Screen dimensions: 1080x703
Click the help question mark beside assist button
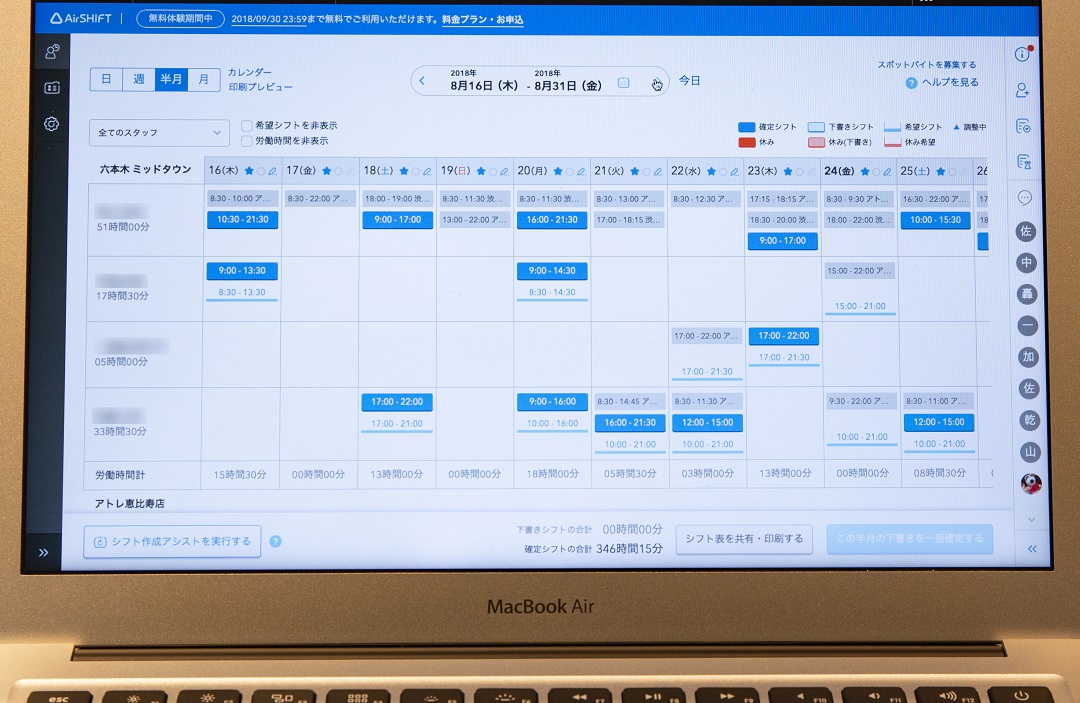276,541
